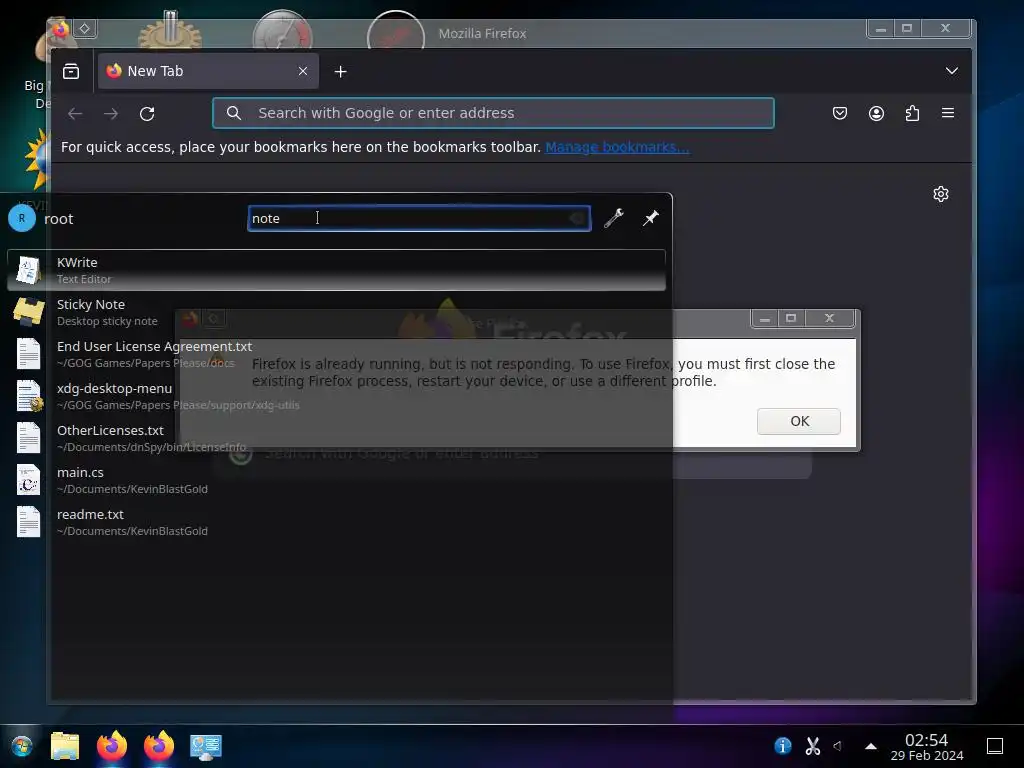Image resolution: width=1024 pixels, height=768 pixels.
Task: Open new tab personalization gear
Action: point(940,194)
